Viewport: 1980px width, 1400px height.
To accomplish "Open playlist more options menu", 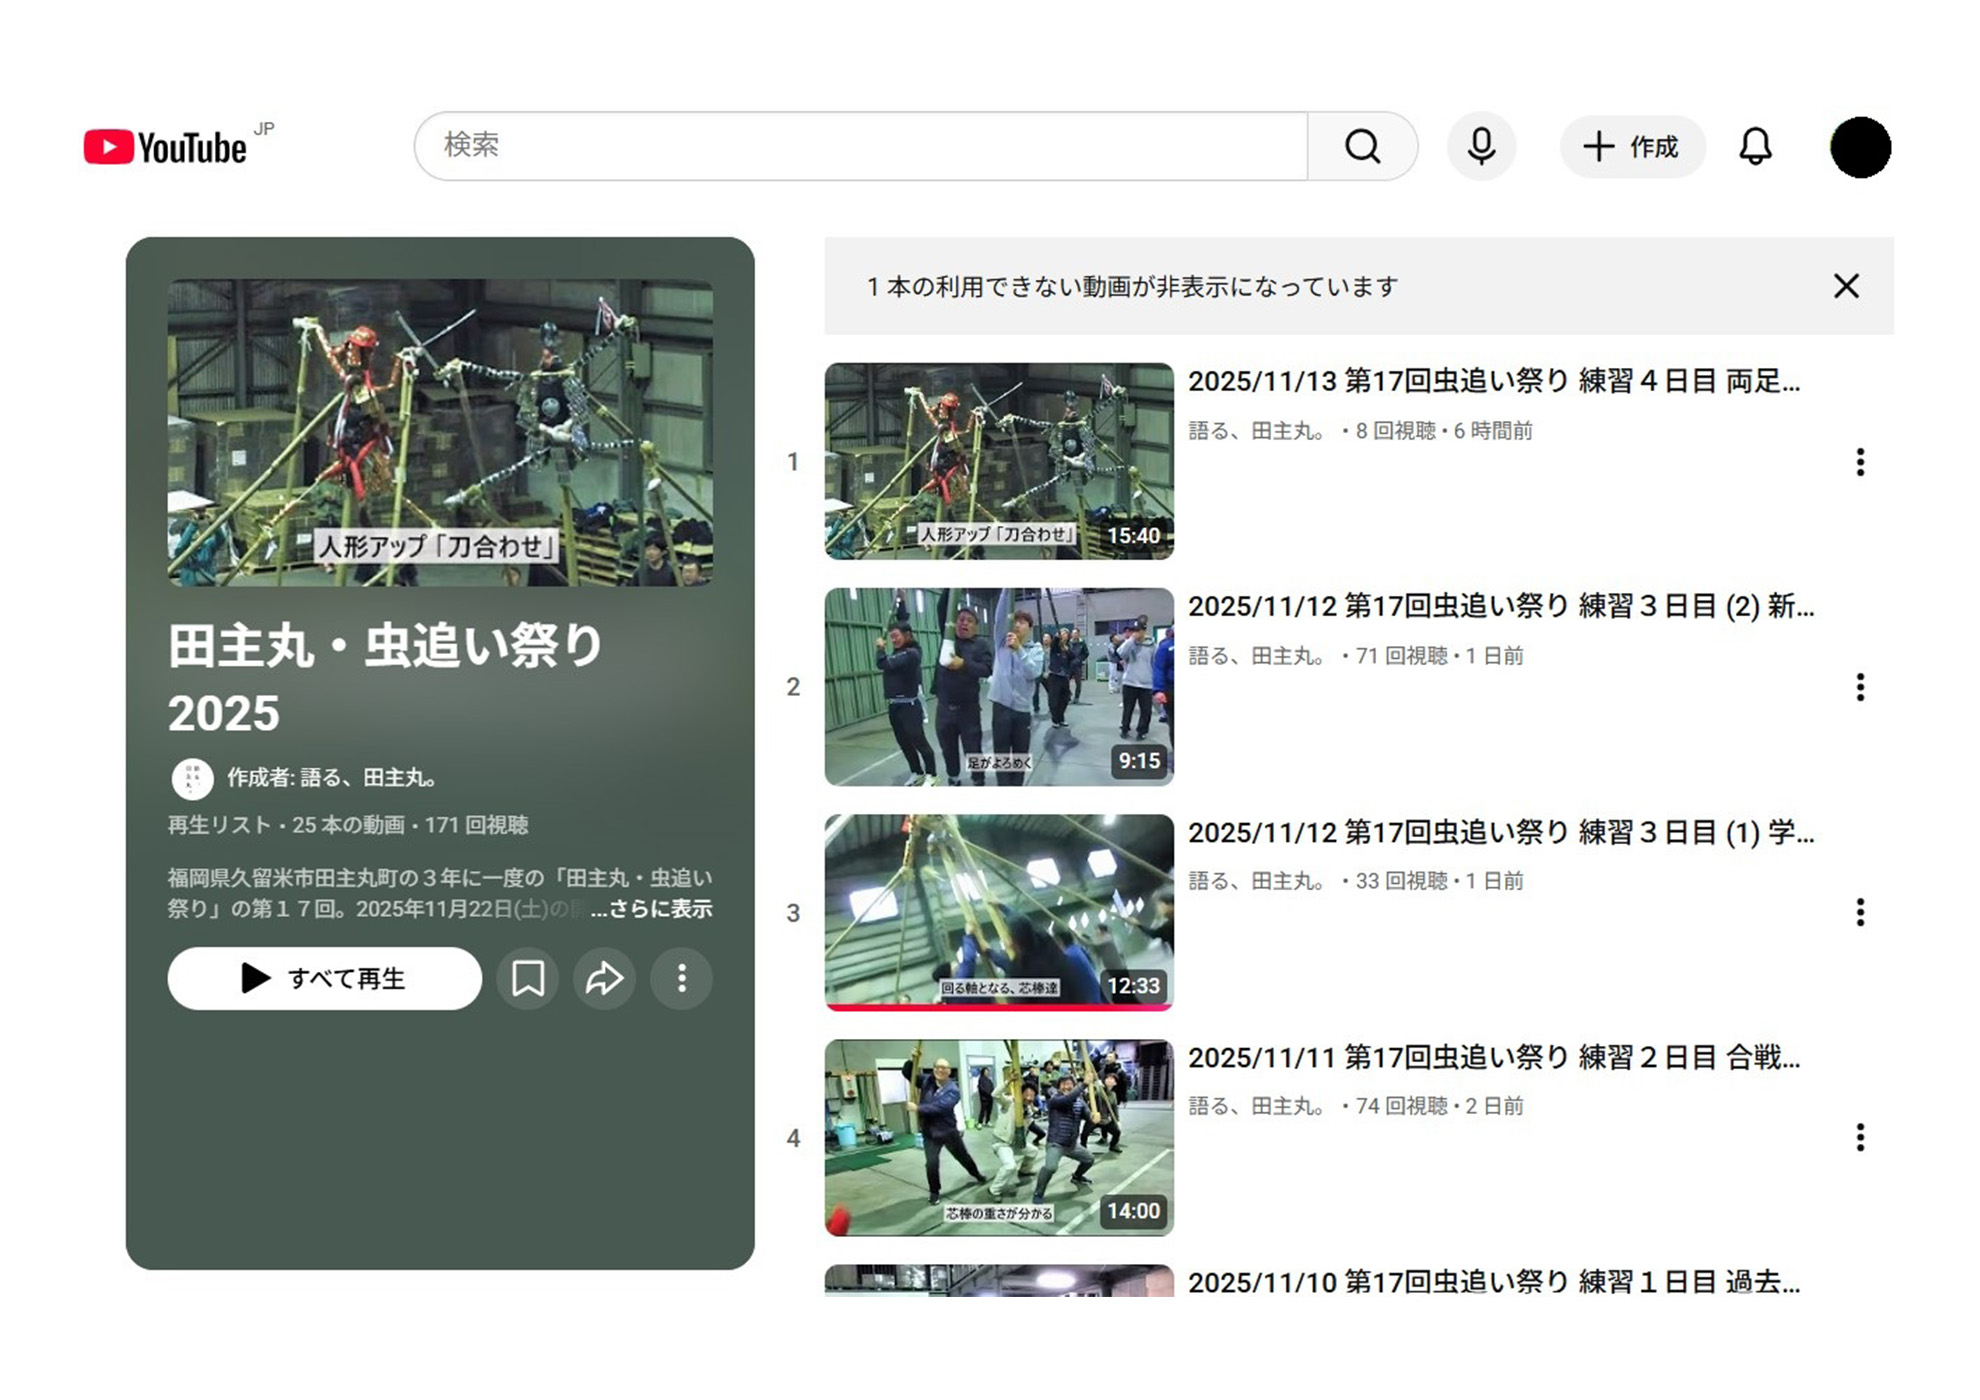I will (x=682, y=978).
